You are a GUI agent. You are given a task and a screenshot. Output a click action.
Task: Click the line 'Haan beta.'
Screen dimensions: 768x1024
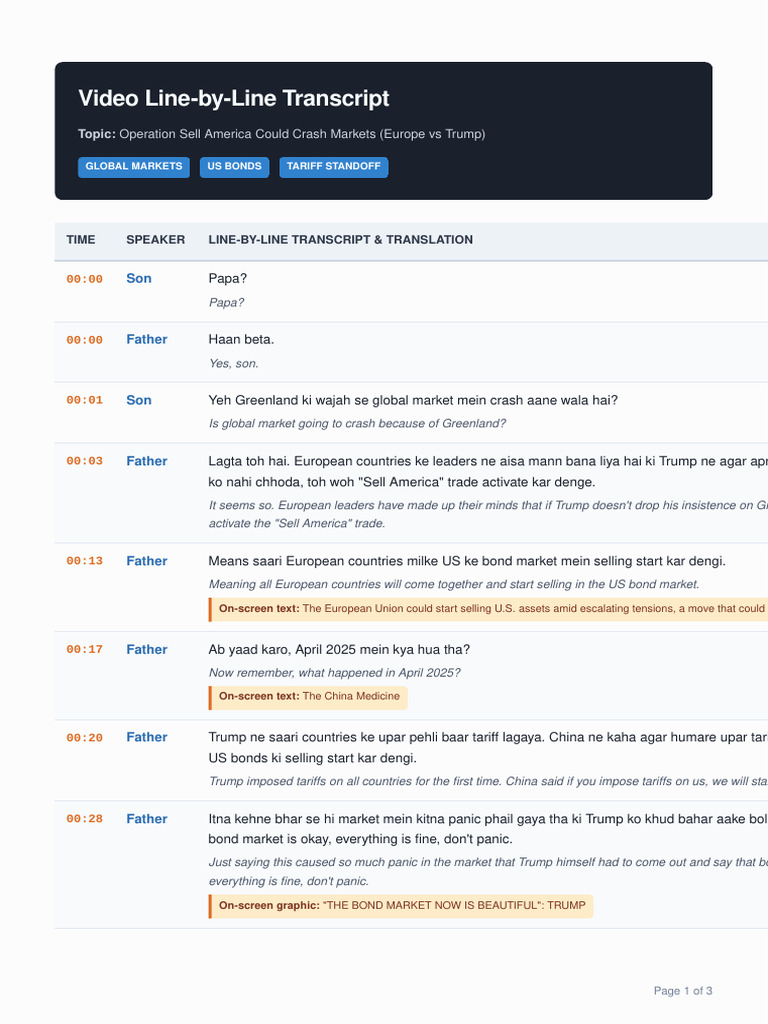[x=242, y=339]
